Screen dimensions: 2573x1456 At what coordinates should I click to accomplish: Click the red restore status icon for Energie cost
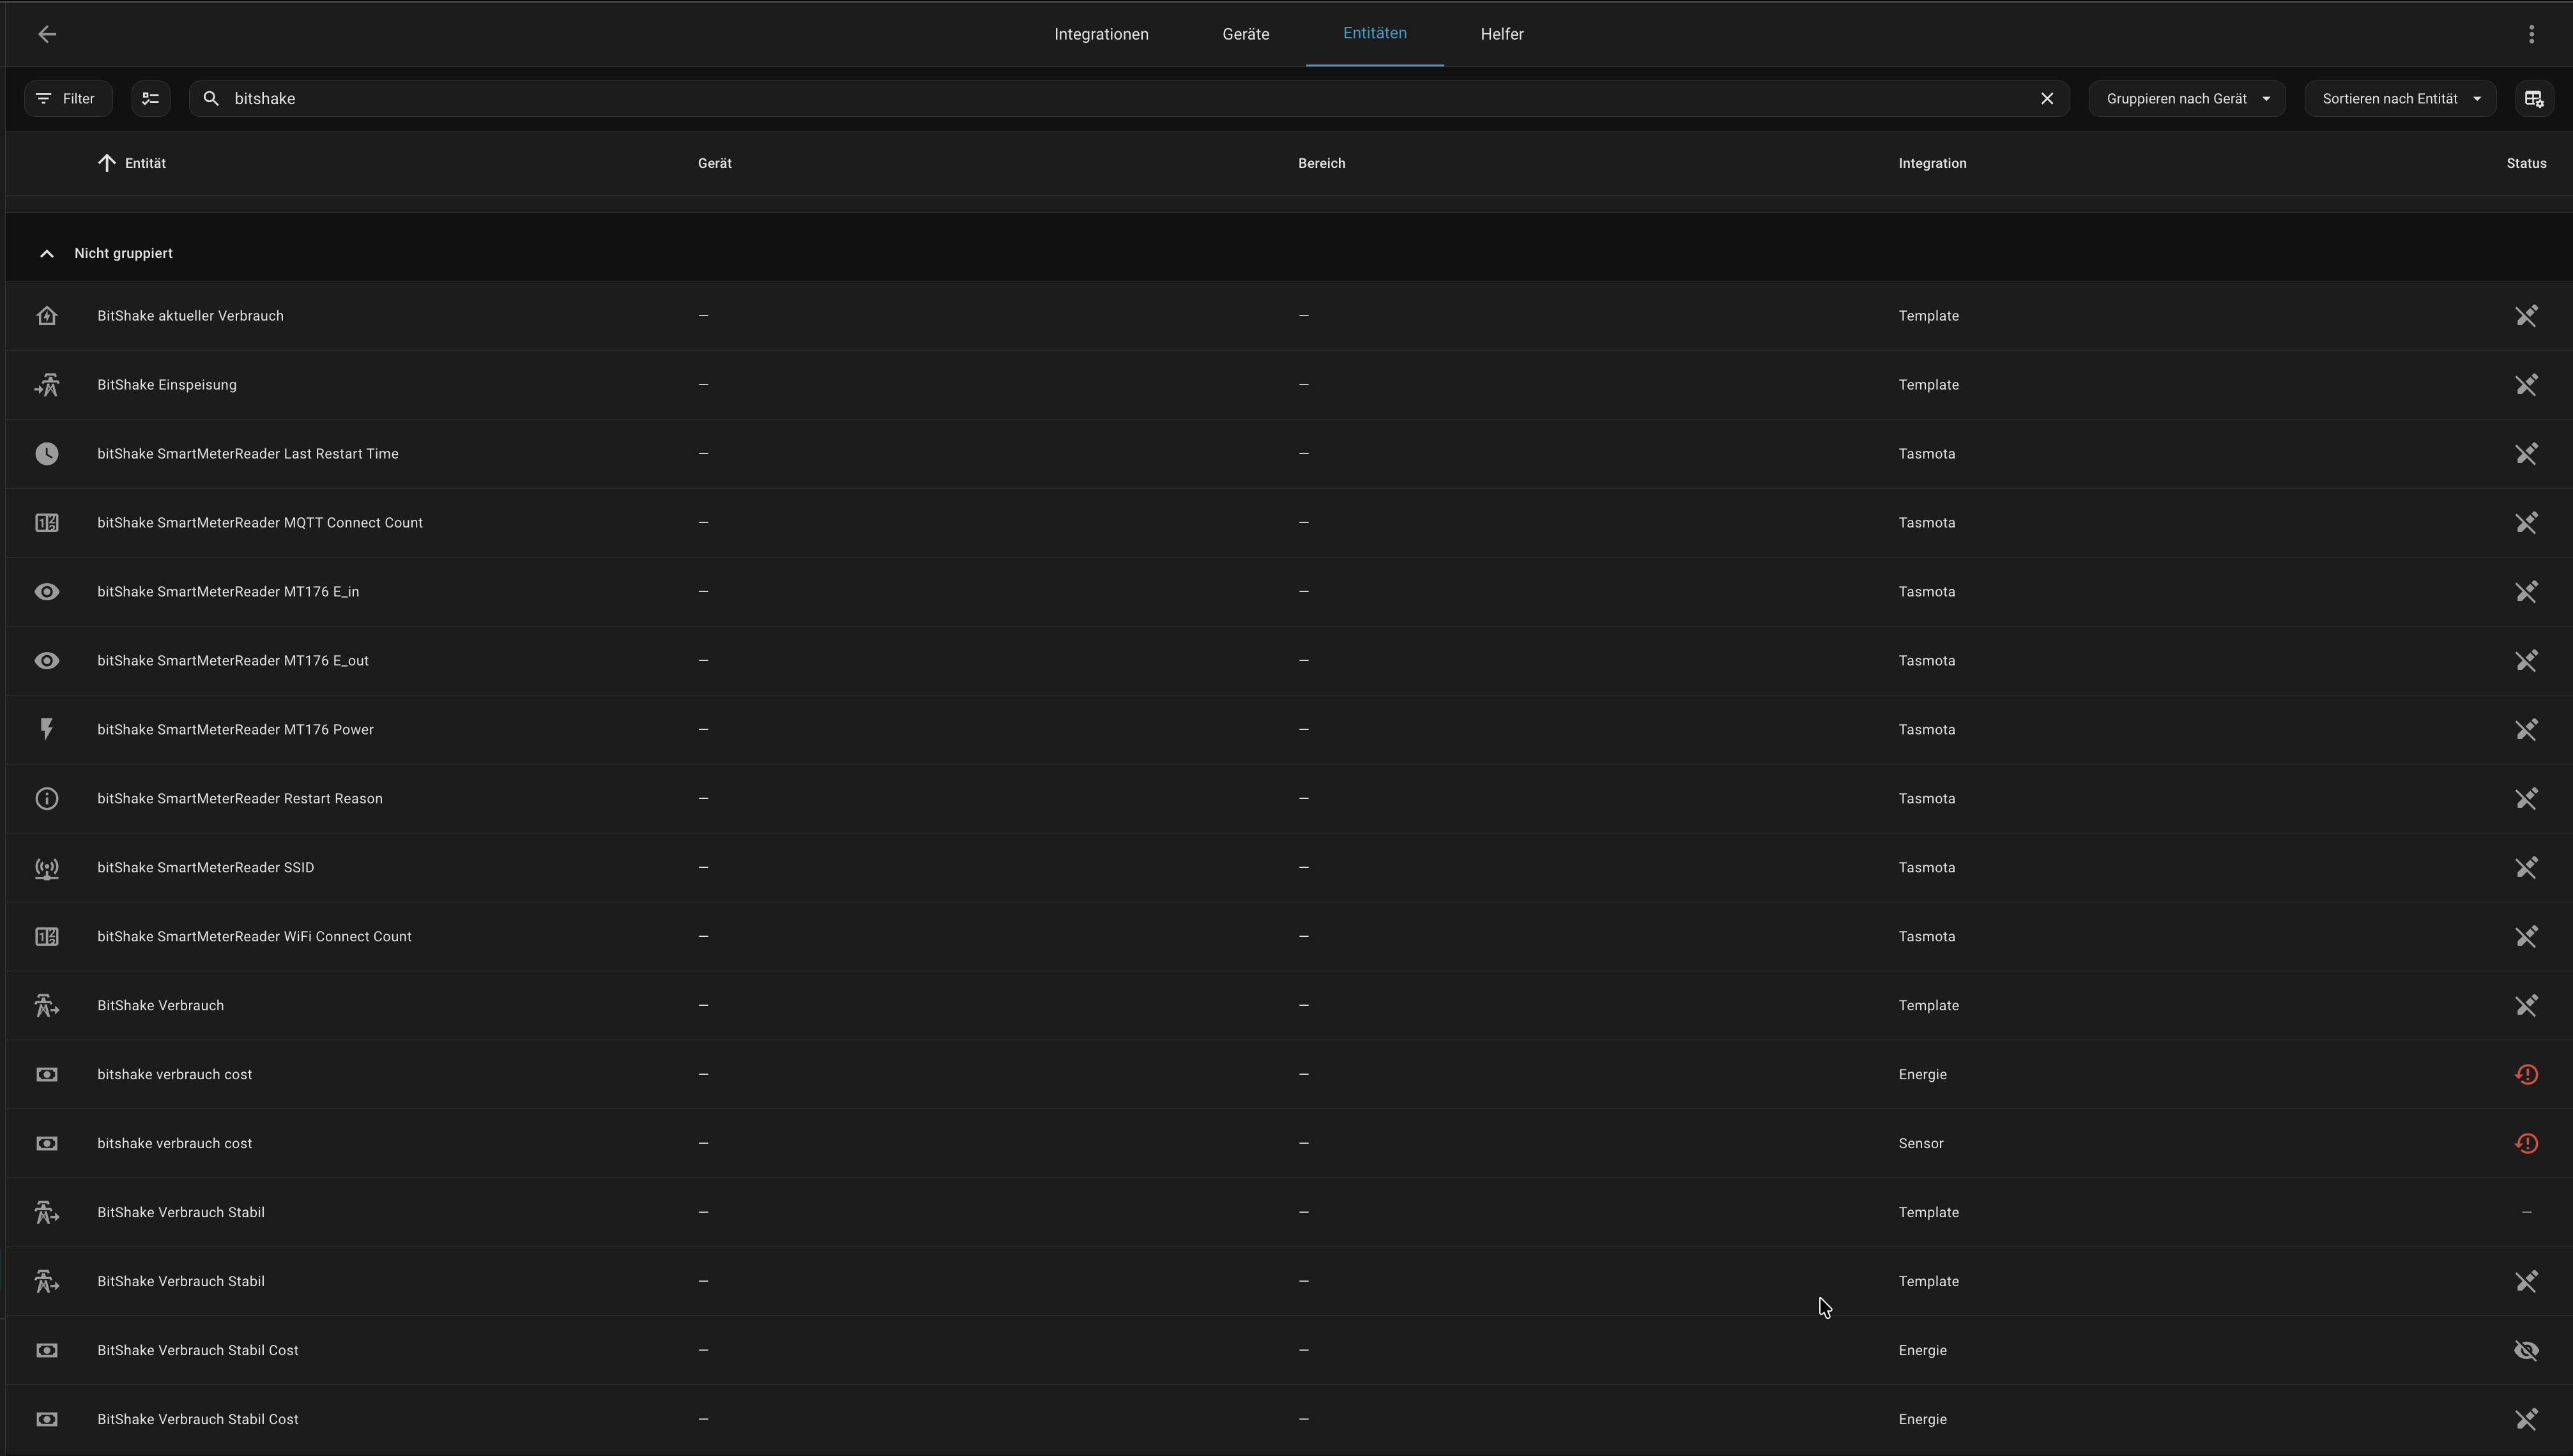coord(2526,1074)
